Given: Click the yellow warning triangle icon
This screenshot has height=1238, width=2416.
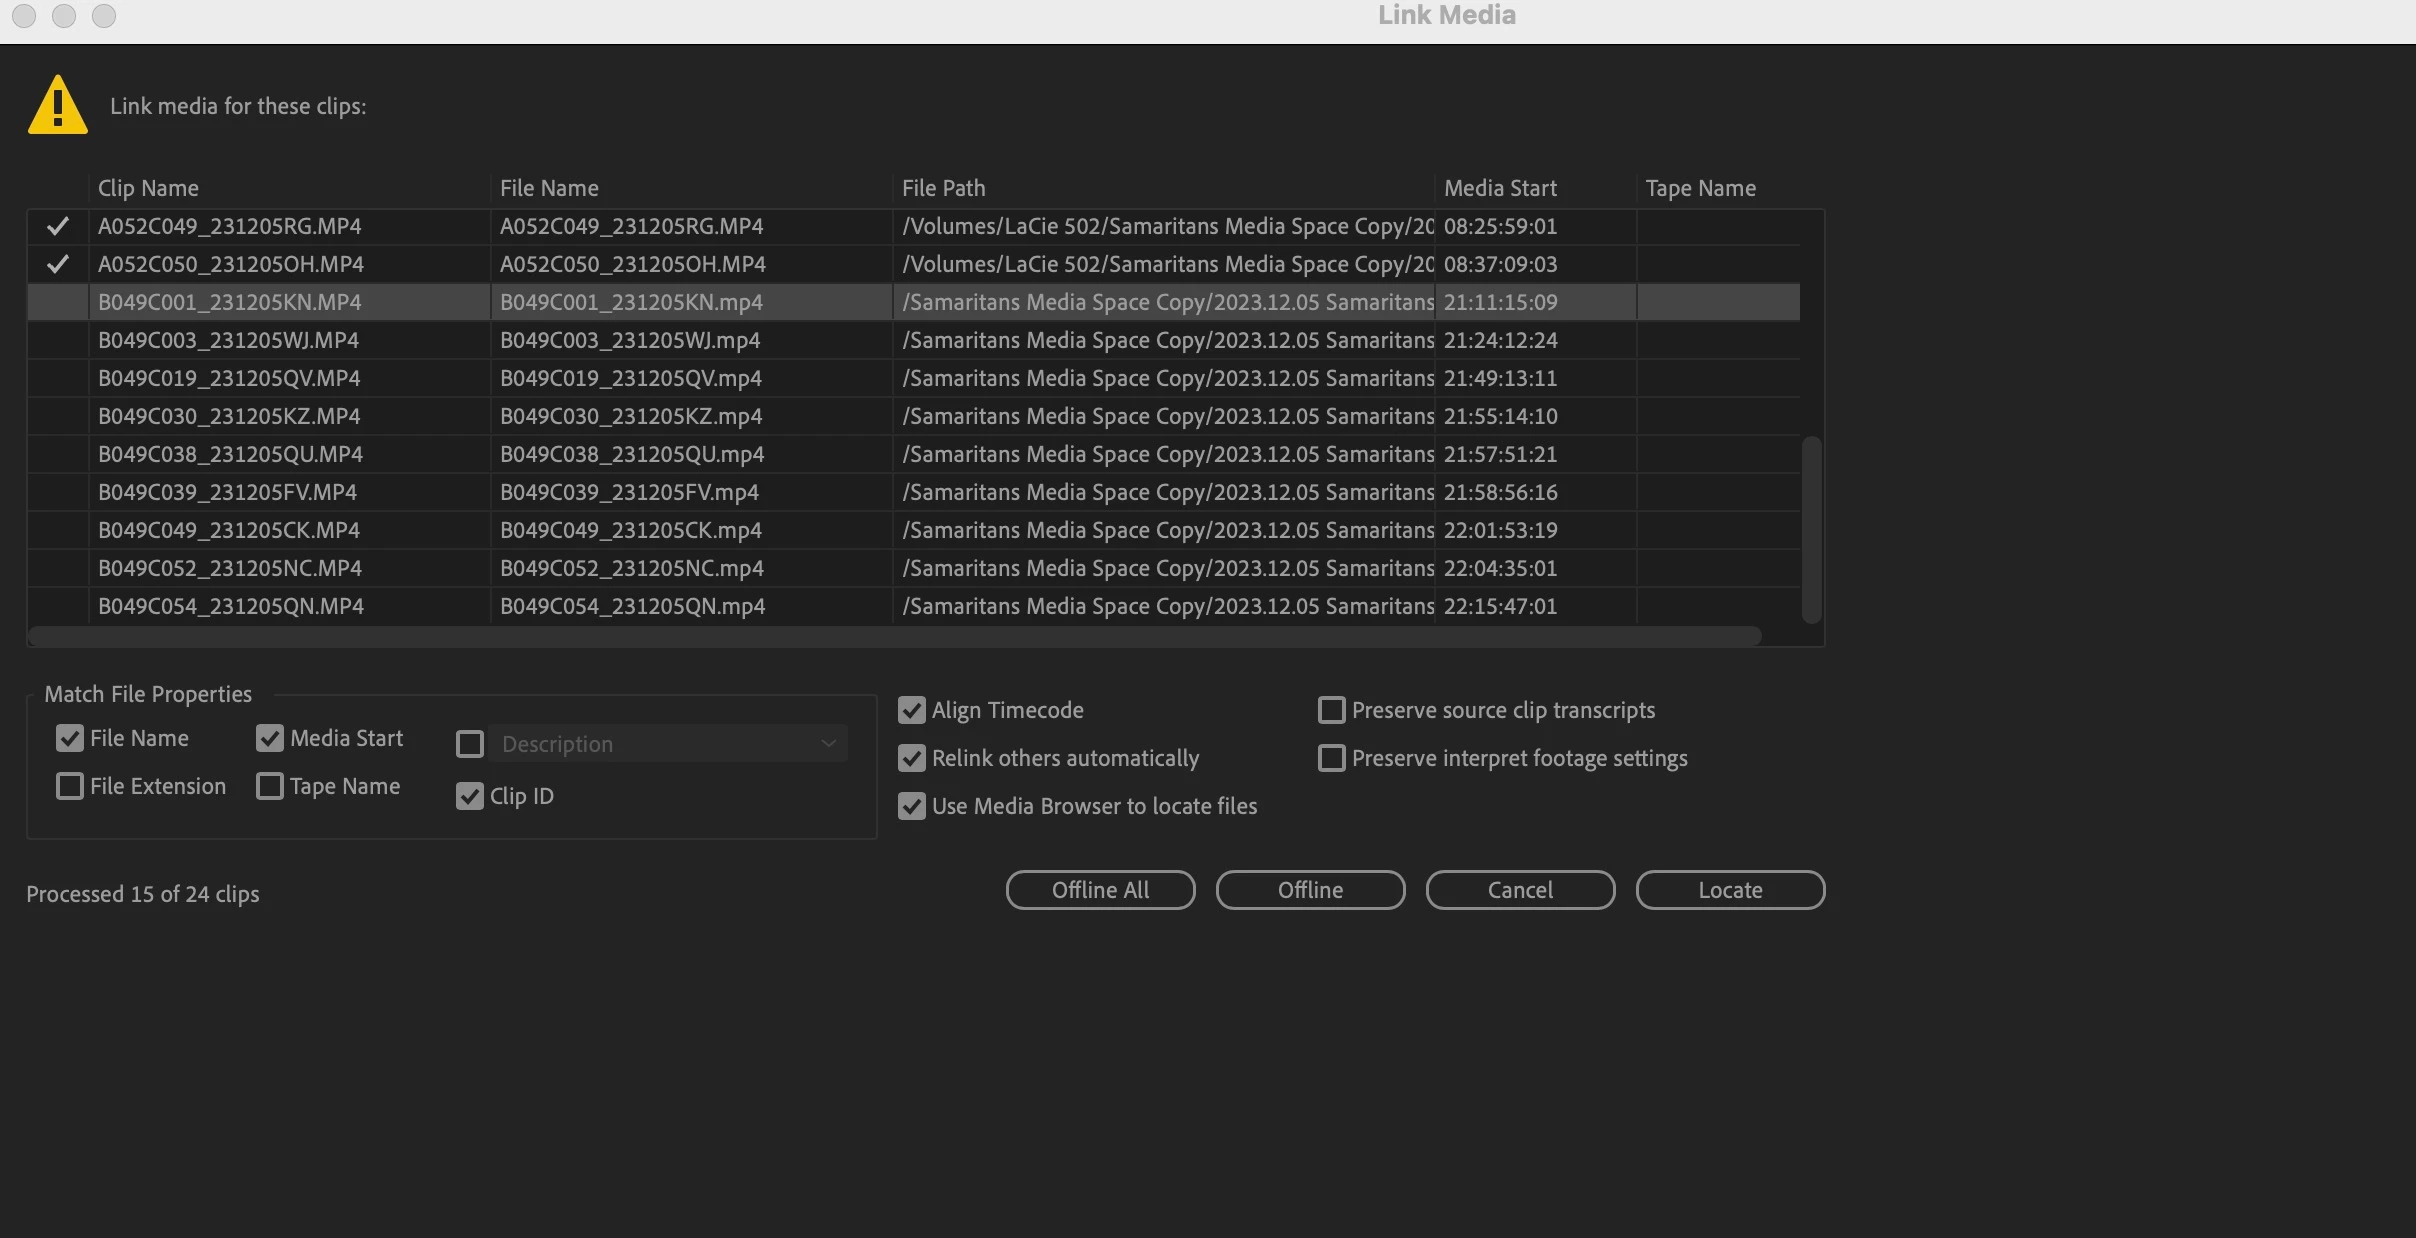Looking at the screenshot, I should click(58, 105).
